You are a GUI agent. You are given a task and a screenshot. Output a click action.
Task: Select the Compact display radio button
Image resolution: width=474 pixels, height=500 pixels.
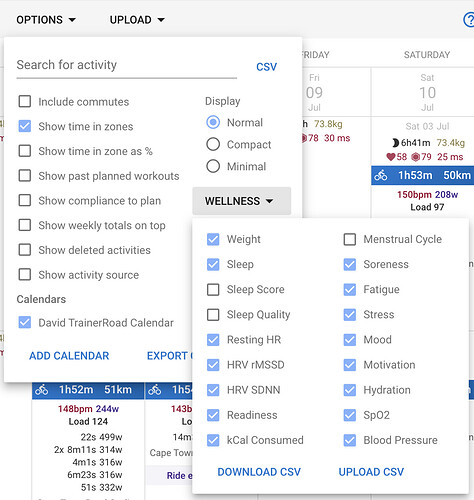213,144
